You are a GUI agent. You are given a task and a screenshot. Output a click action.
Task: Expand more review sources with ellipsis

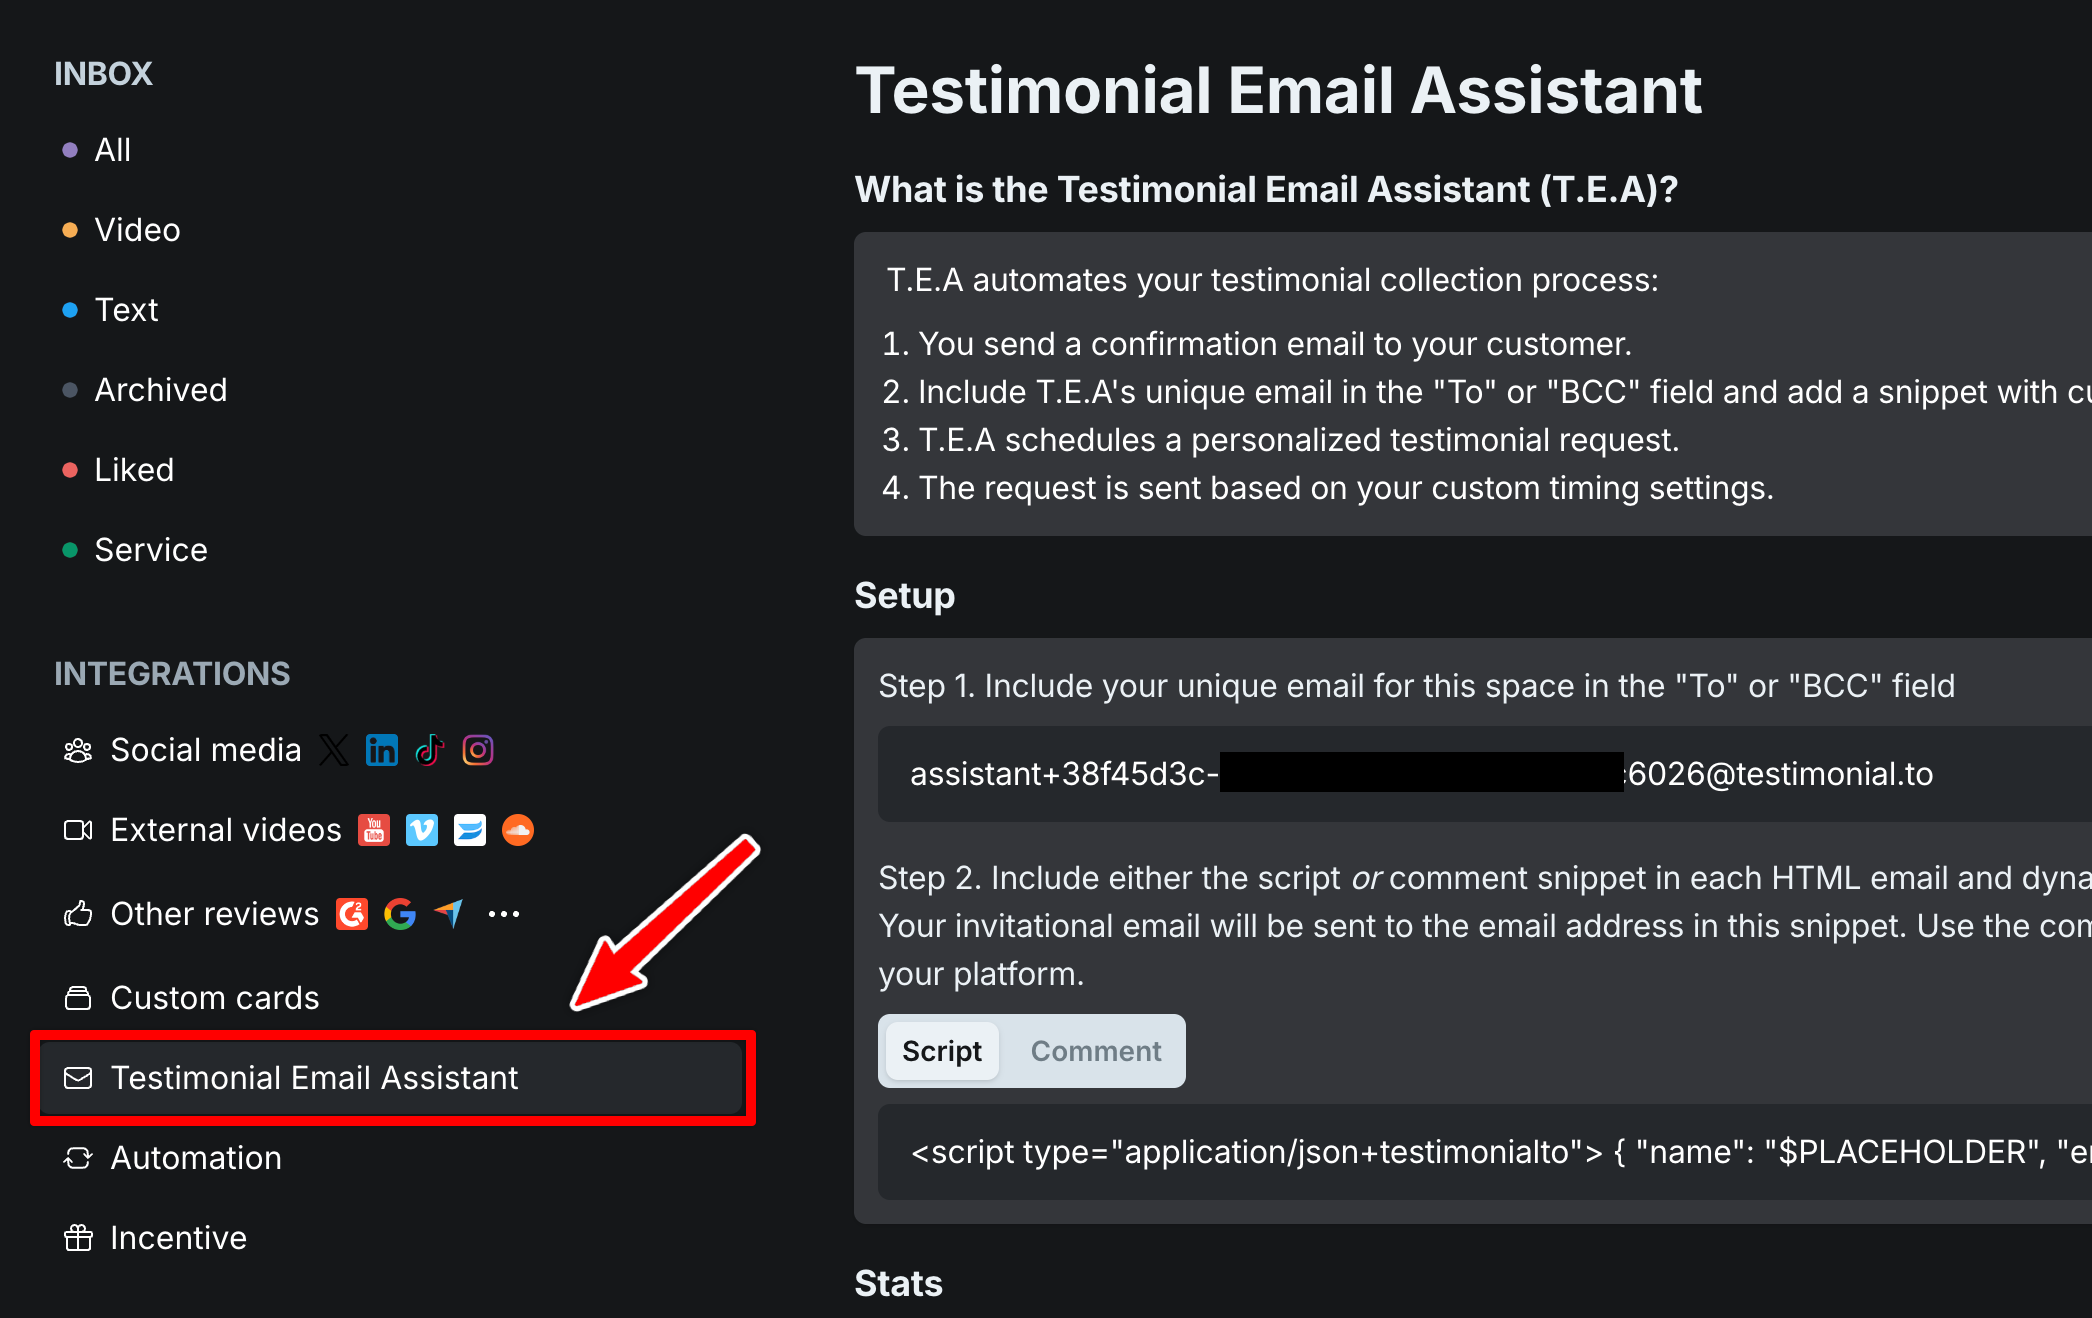click(x=504, y=914)
